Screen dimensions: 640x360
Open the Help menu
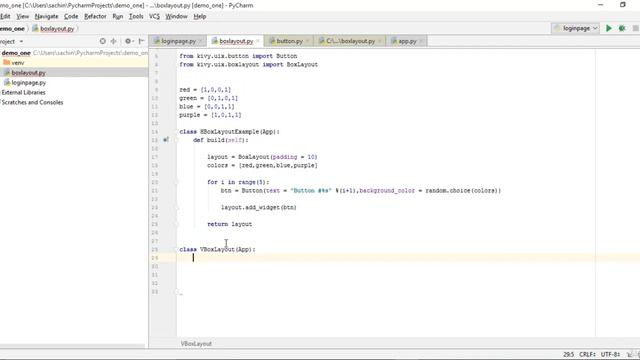(x=200, y=16)
